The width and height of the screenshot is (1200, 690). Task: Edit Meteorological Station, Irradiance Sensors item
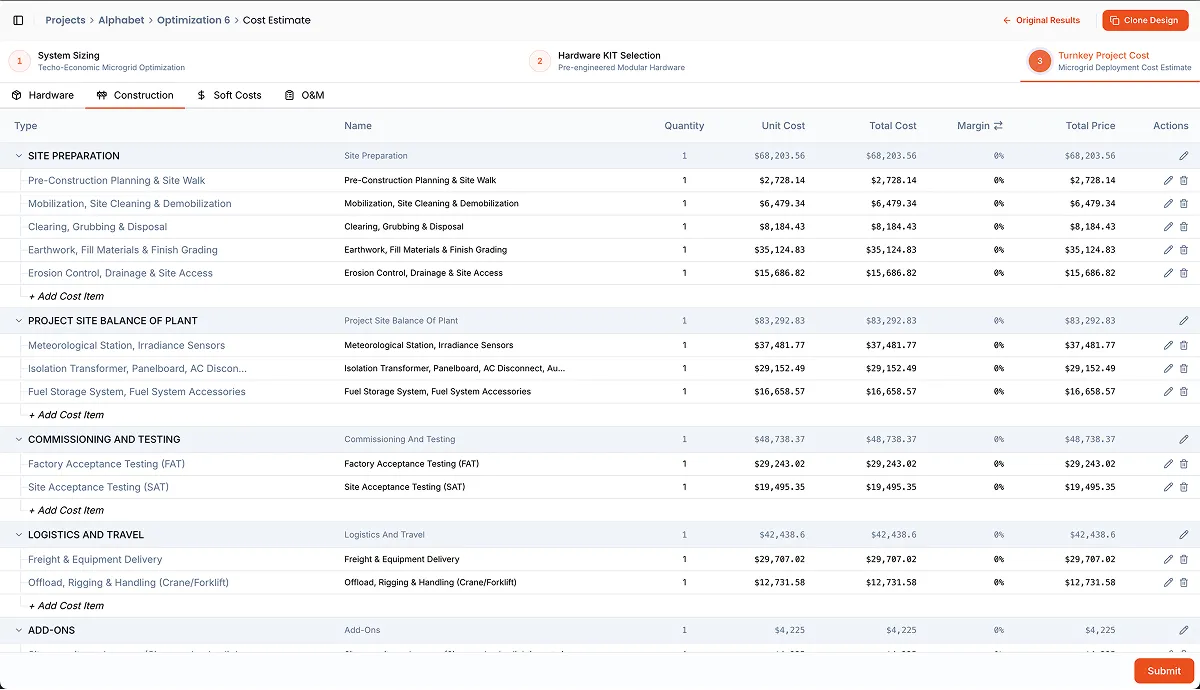coord(1168,346)
